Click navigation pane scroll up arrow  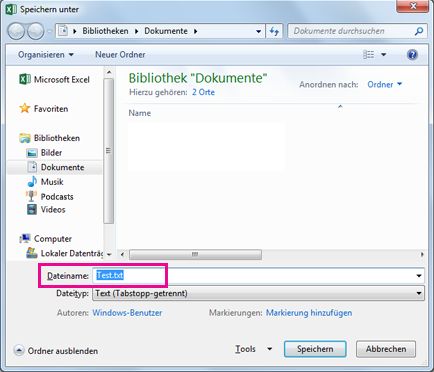pos(109,72)
